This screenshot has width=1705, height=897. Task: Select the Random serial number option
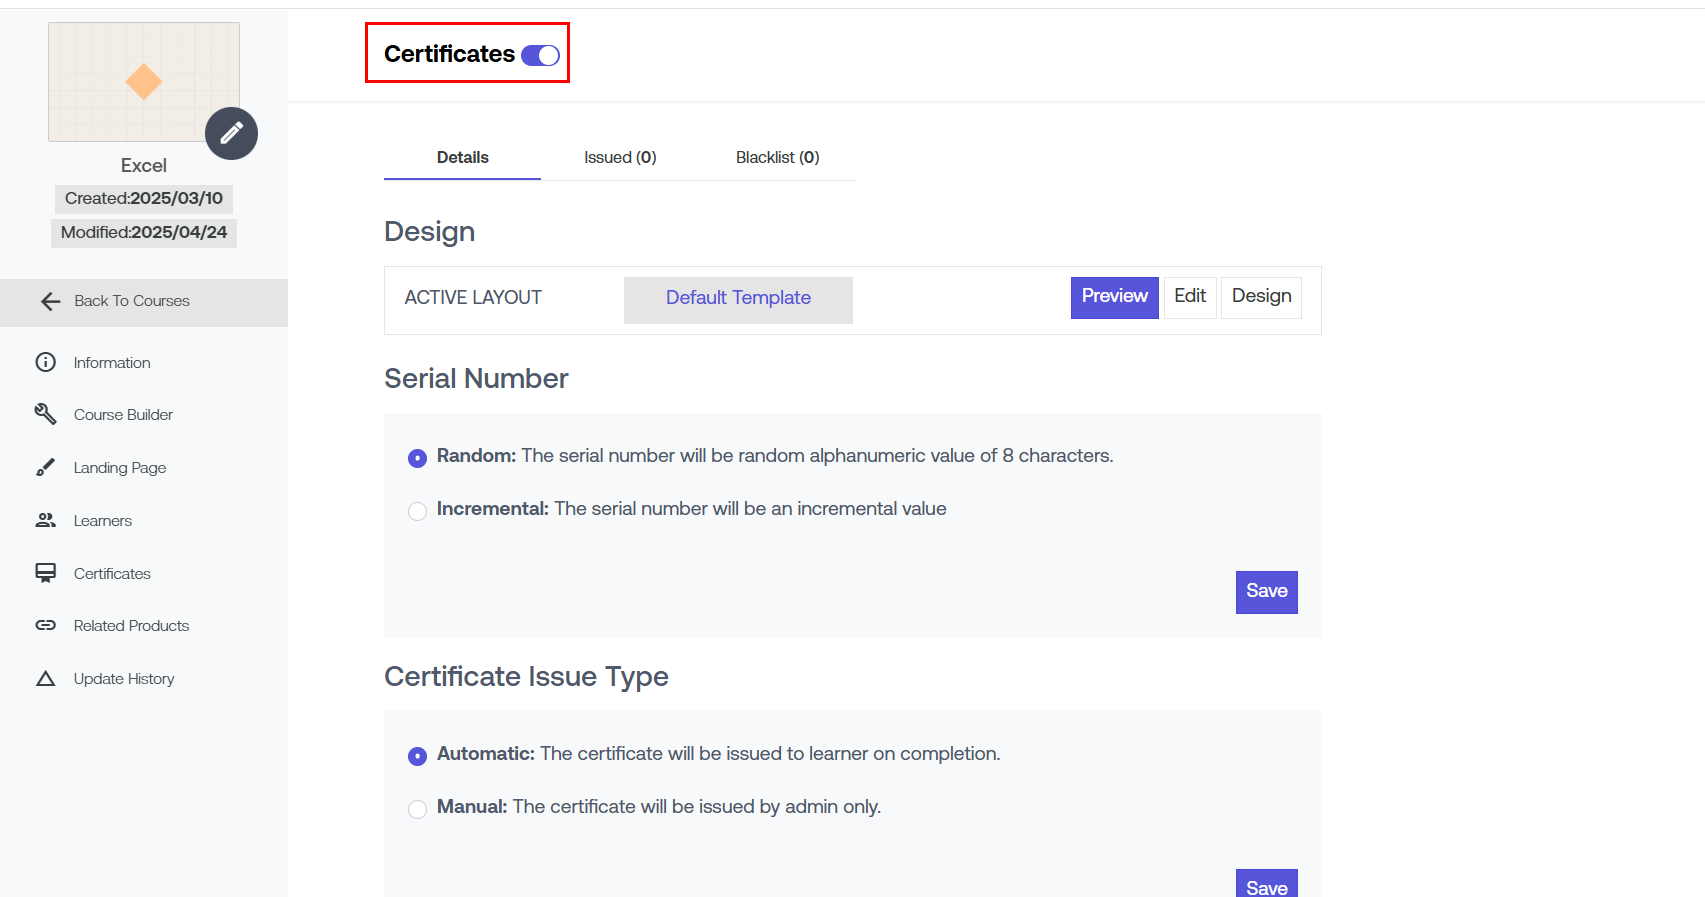418,458
